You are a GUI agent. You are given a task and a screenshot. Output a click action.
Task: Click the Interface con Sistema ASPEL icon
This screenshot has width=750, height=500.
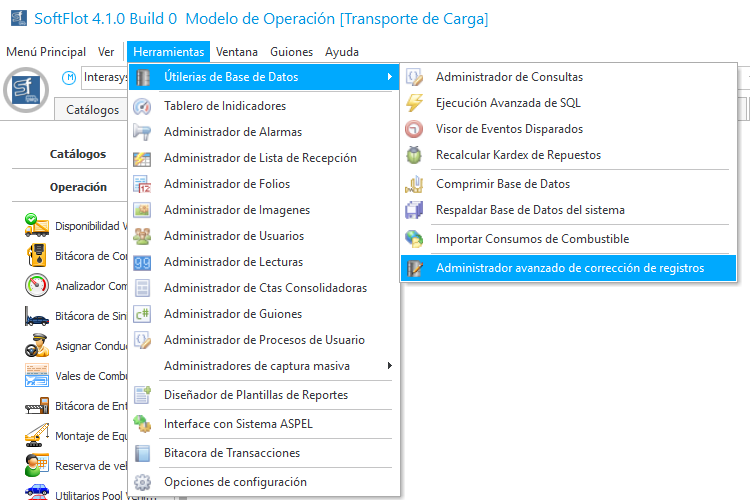coord(142,424)
